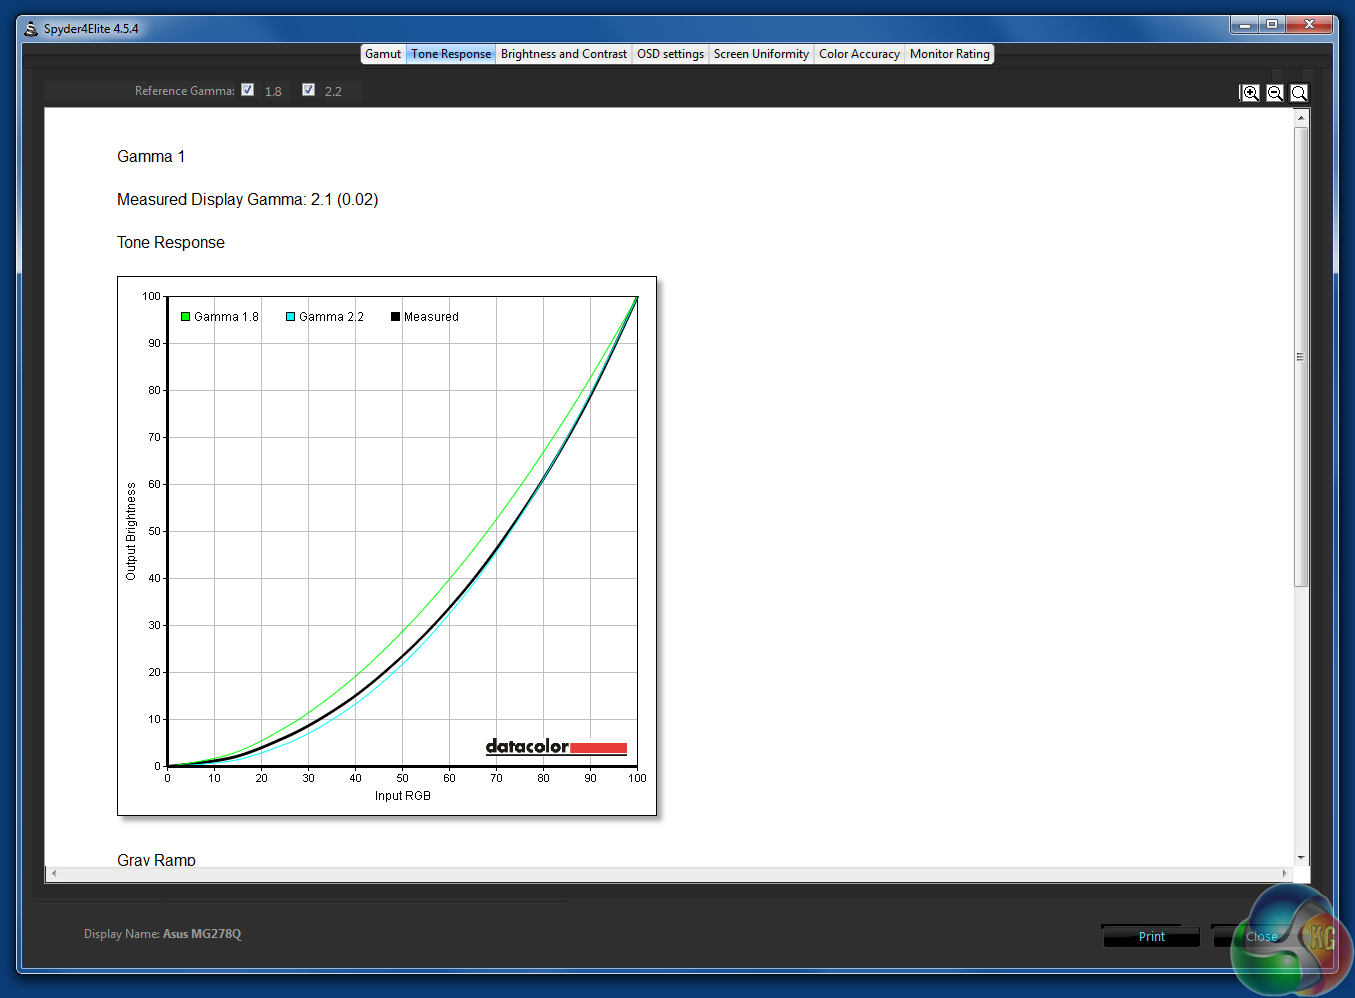
Task: View the Monitor Rating tab
Action: tap(950, 54)
